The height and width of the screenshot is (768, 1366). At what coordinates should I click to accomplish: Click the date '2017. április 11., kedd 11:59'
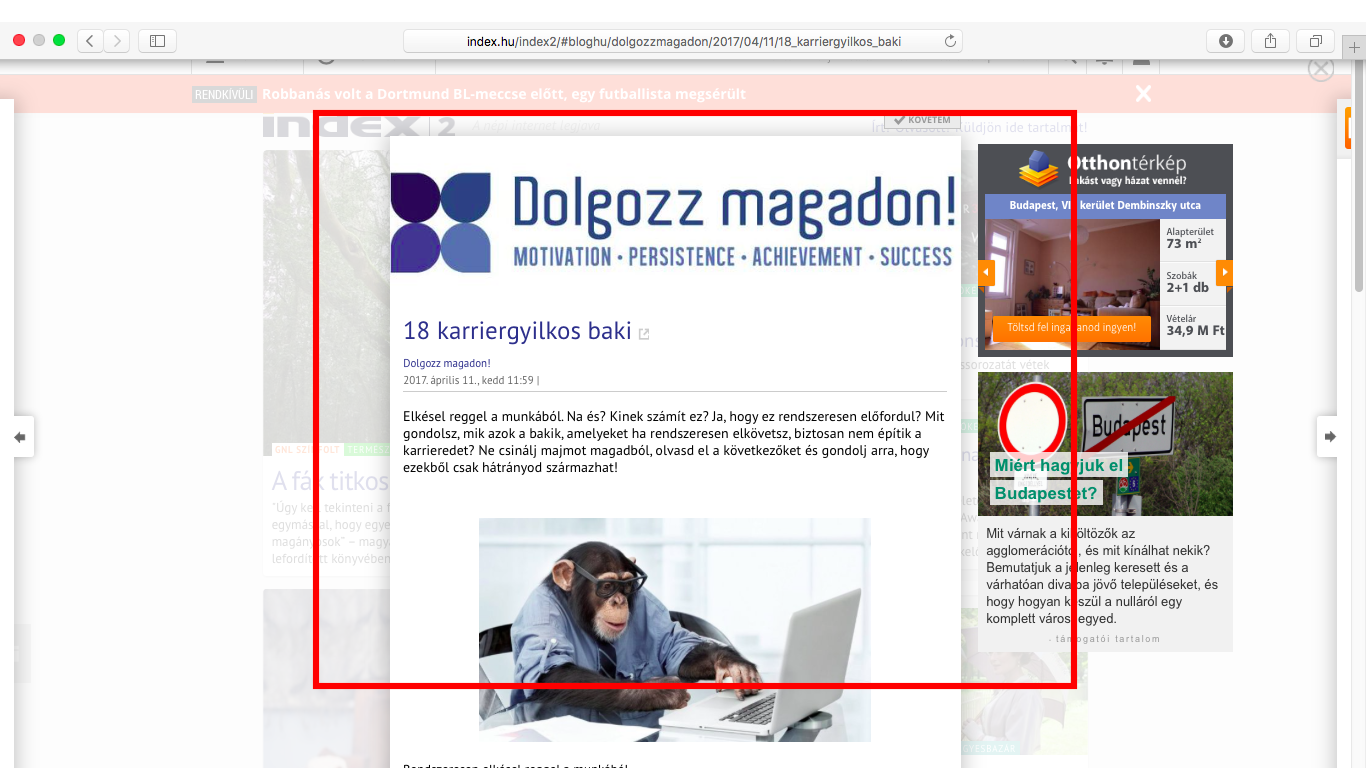tap(468, 380)
